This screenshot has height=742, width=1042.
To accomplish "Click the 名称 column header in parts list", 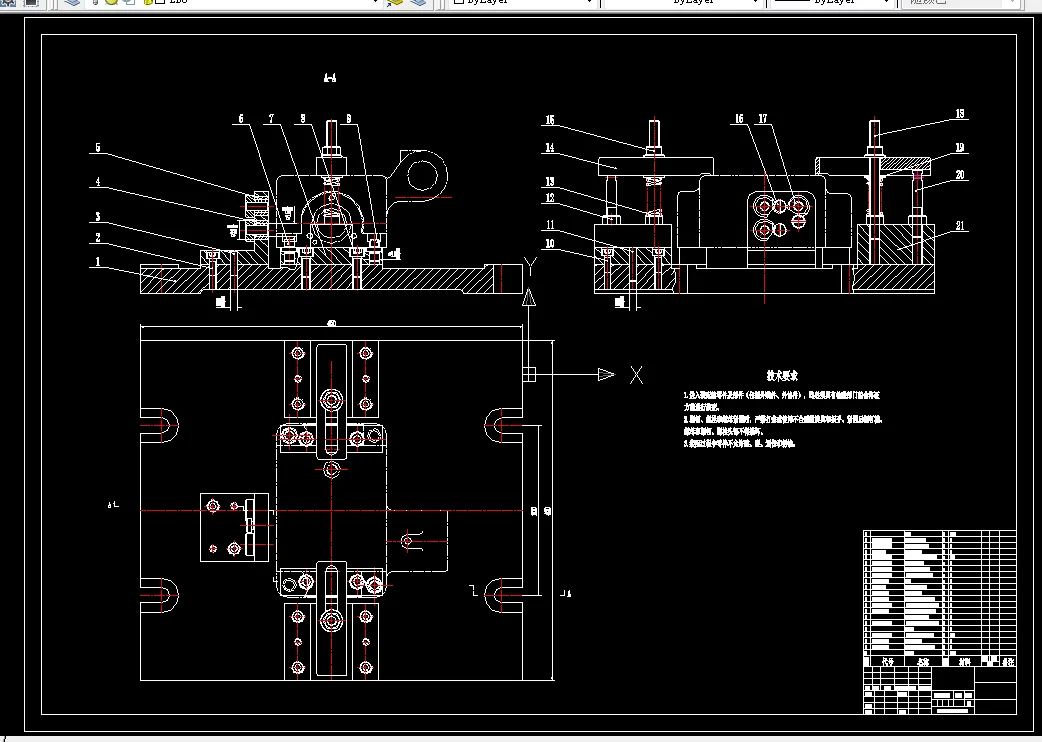I will [x=922, y=662].
